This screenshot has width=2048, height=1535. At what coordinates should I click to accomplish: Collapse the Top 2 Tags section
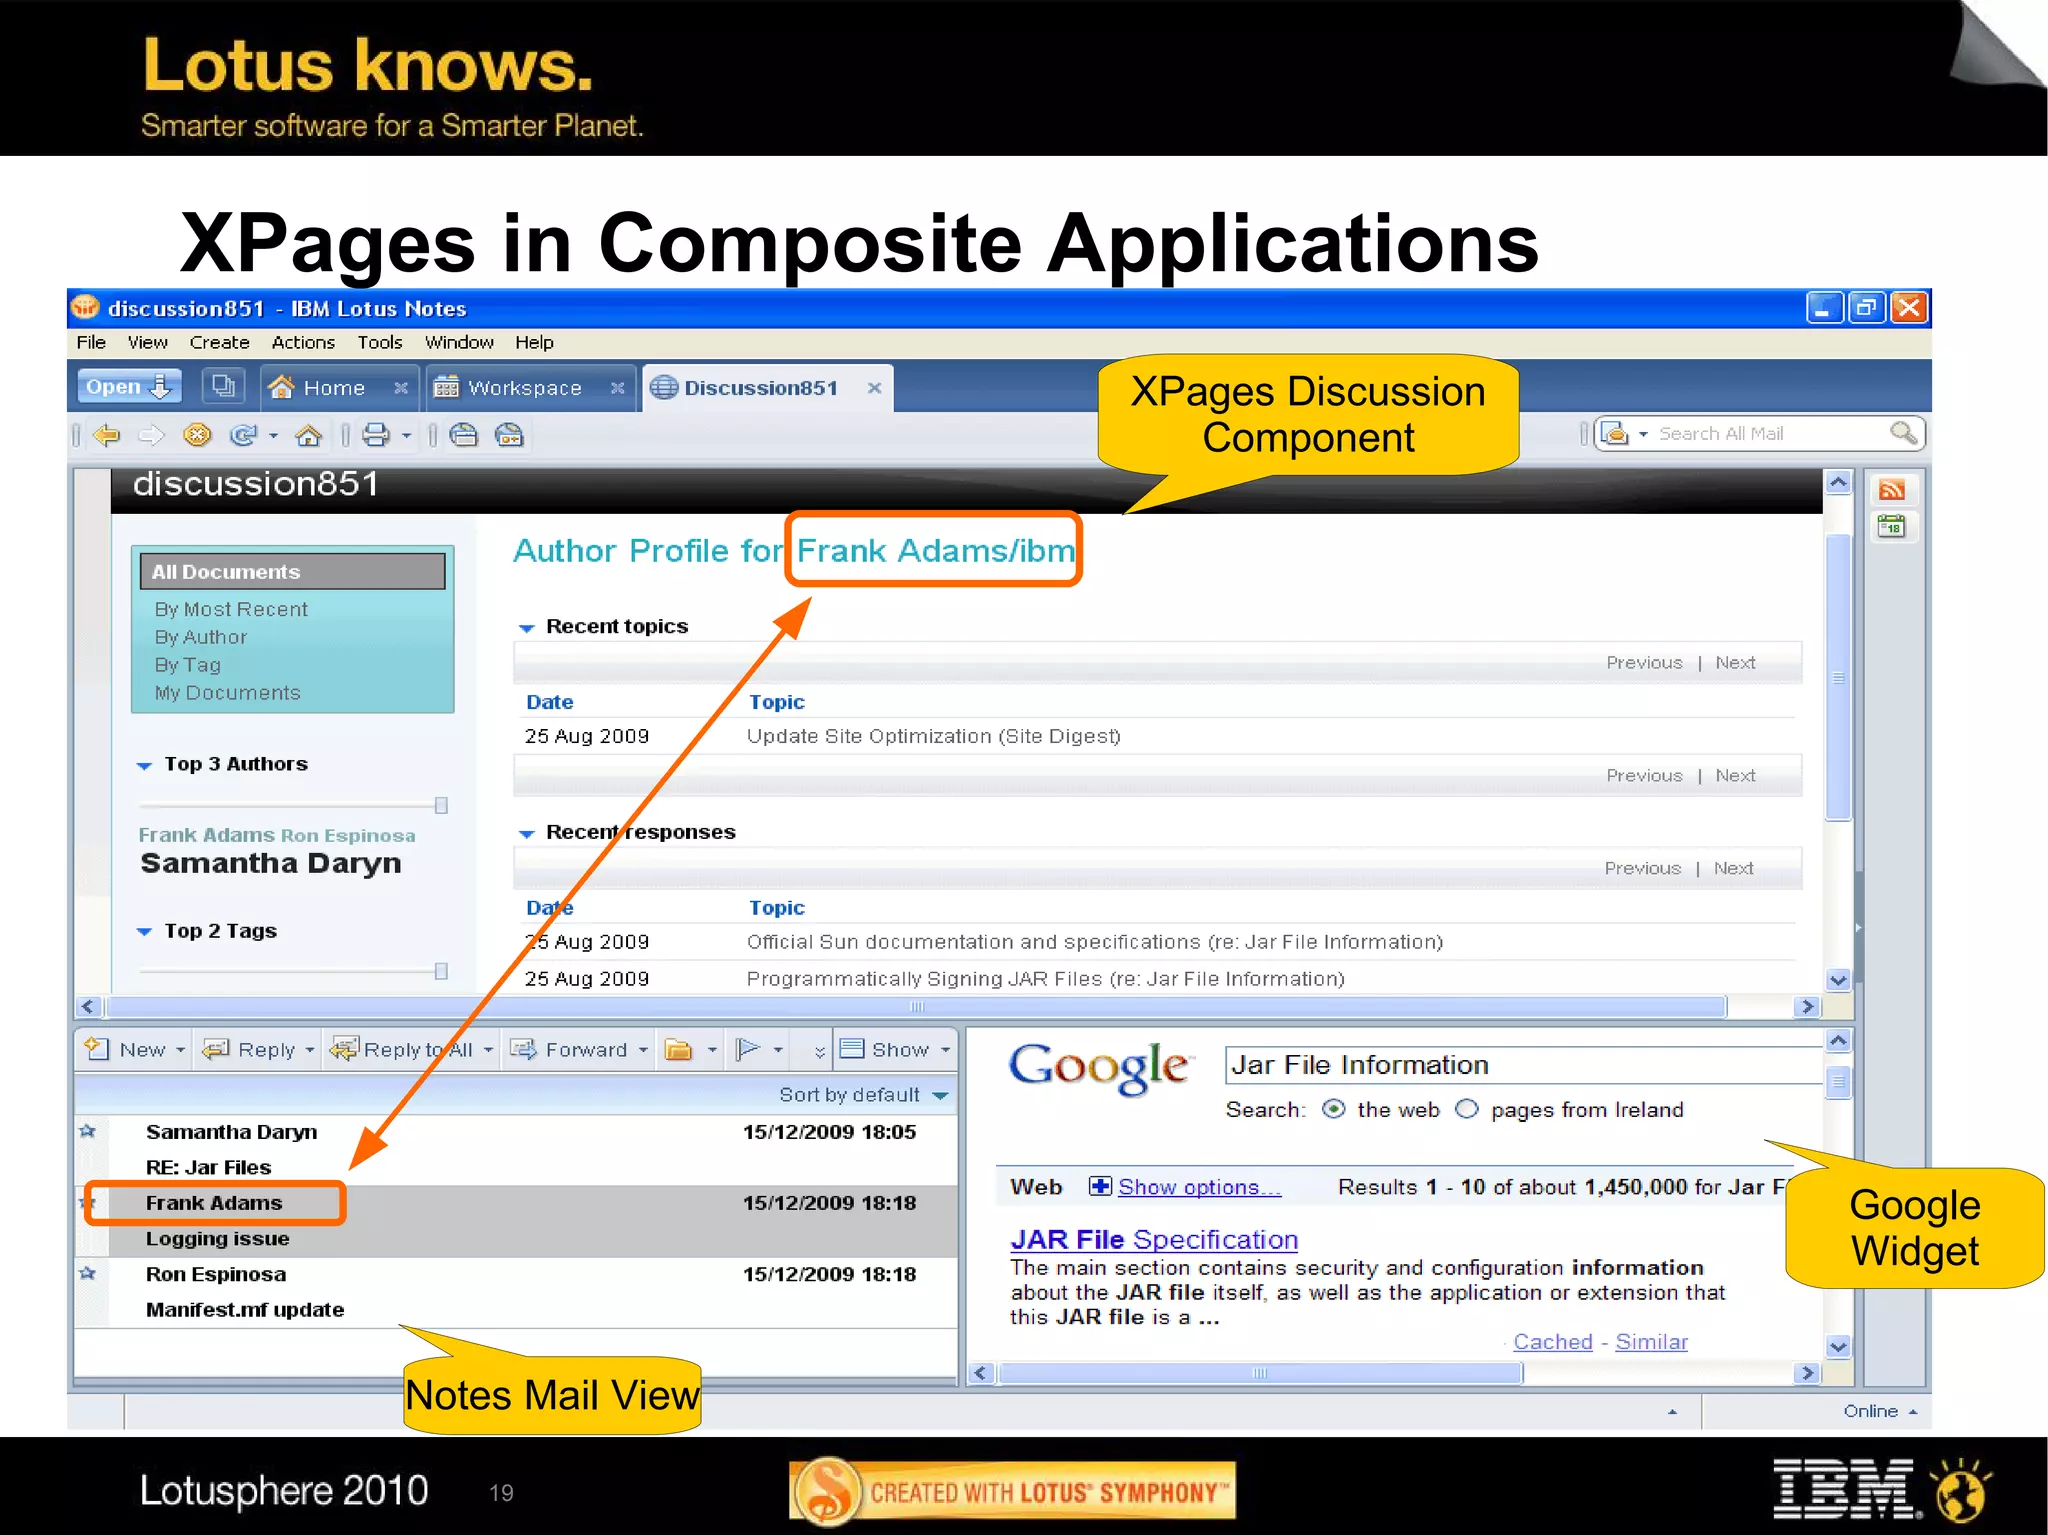click(x=144, y=931)
